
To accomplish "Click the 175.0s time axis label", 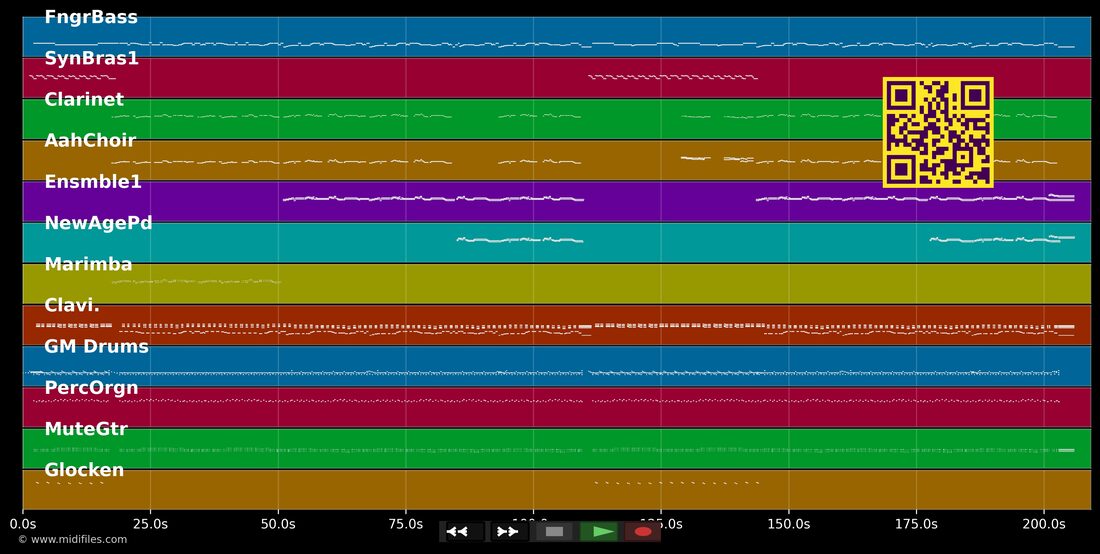I will click(916, 524).
